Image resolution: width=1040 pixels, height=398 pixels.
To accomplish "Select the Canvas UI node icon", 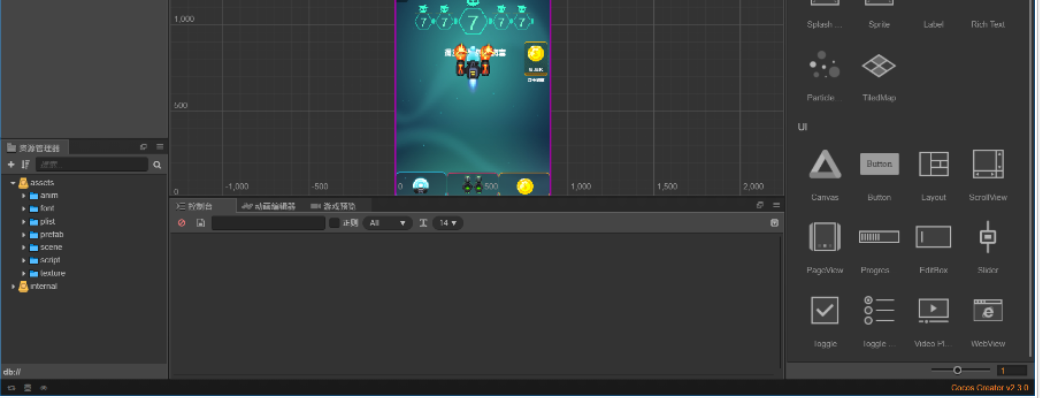I will pyautogui.click(x=825, y=164).
